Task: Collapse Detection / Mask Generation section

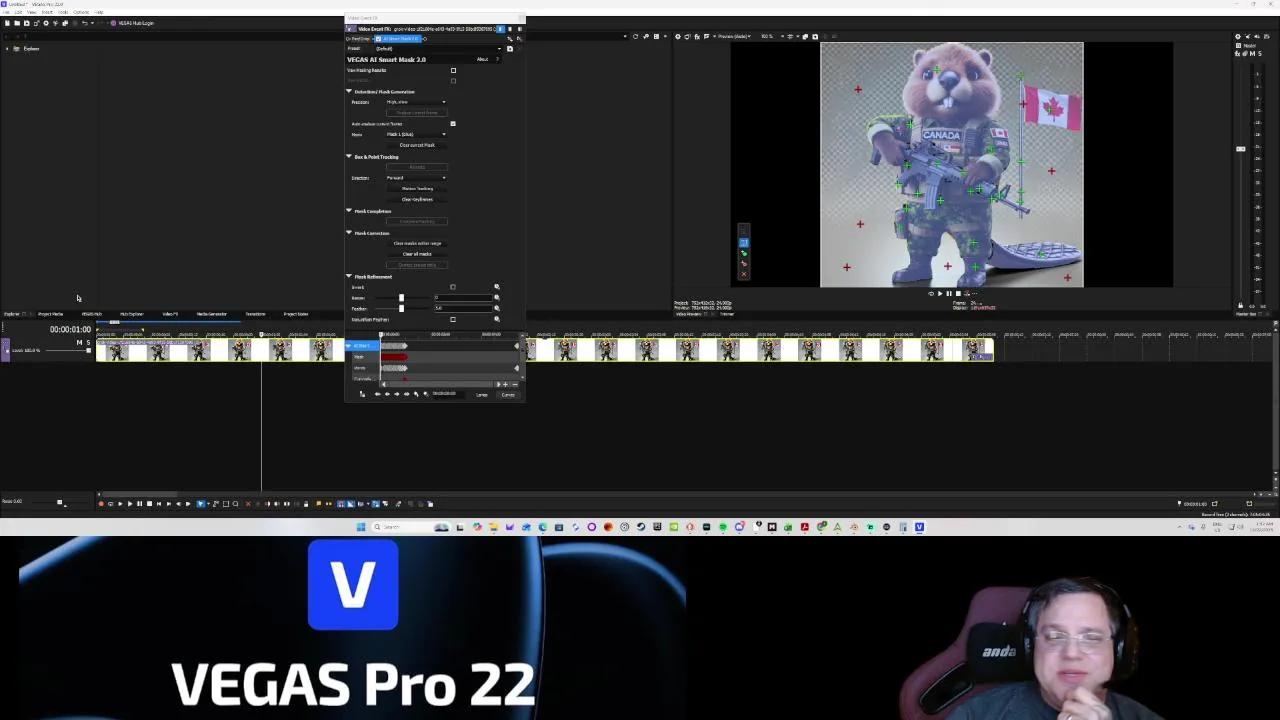Action: pos(349,91)
